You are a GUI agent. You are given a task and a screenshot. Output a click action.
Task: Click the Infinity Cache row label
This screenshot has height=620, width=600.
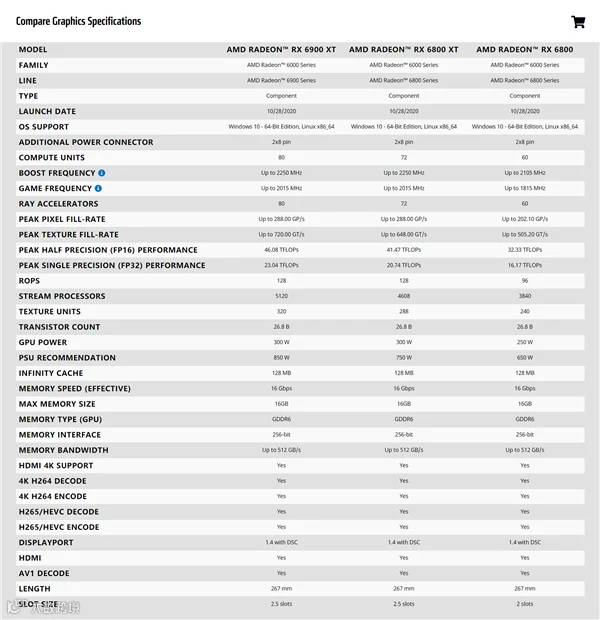point(51,373)
